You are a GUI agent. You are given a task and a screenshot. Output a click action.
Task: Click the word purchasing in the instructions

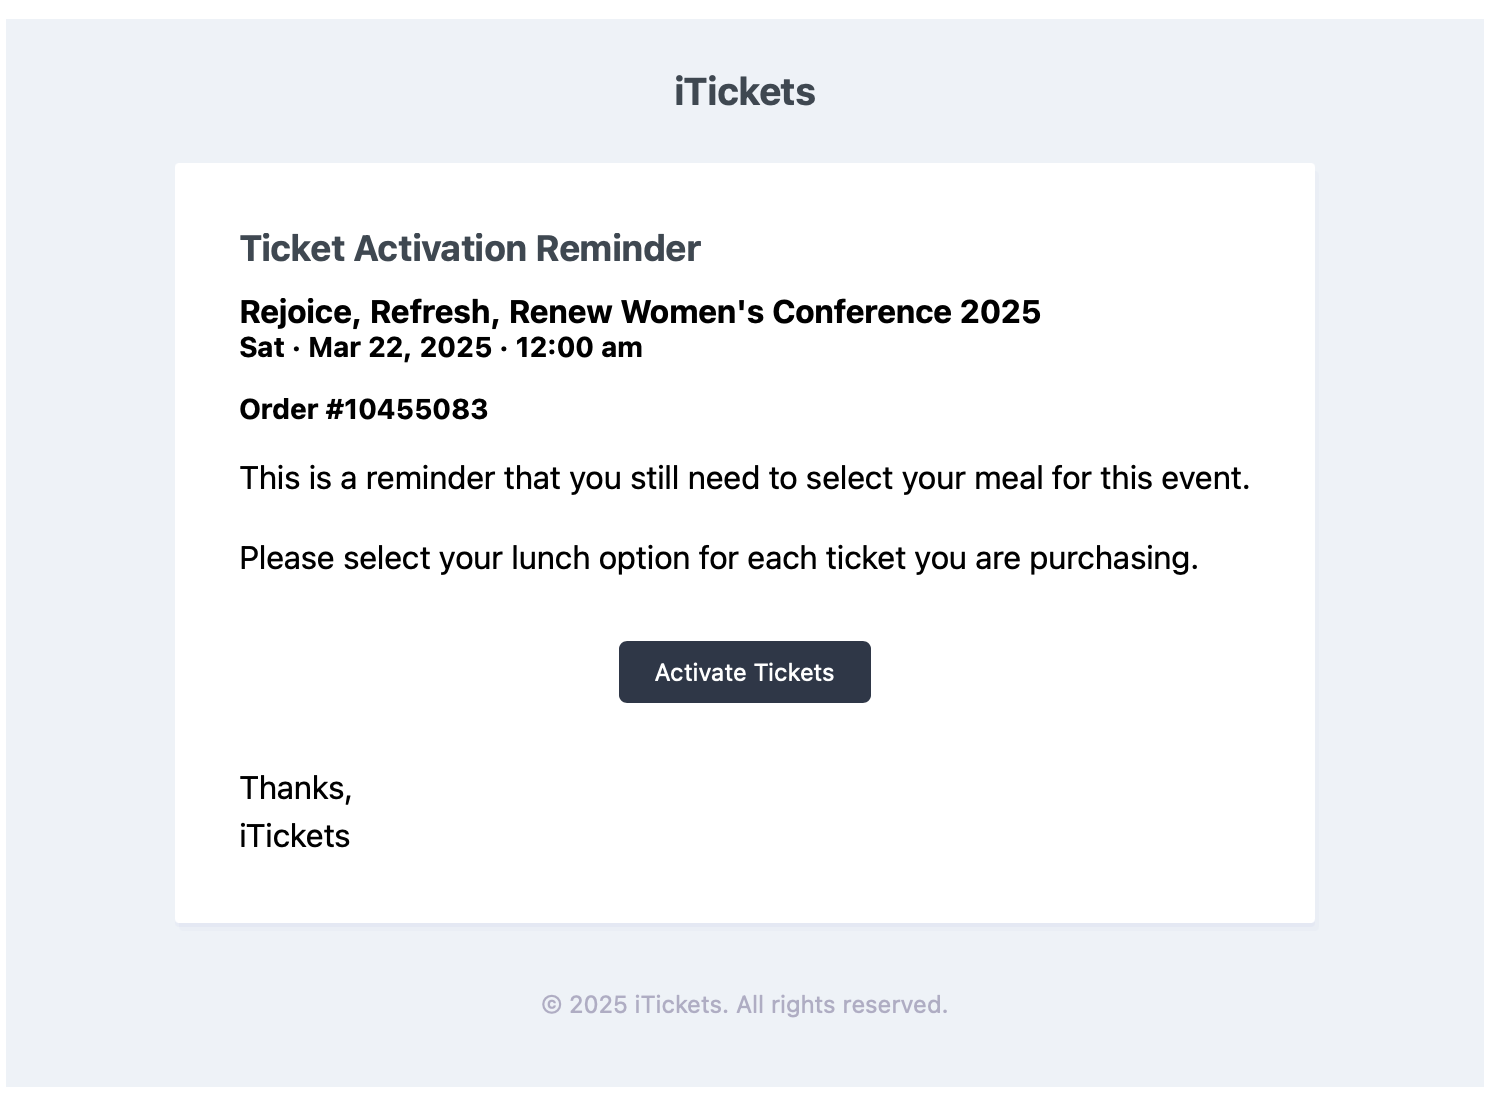1110,558
